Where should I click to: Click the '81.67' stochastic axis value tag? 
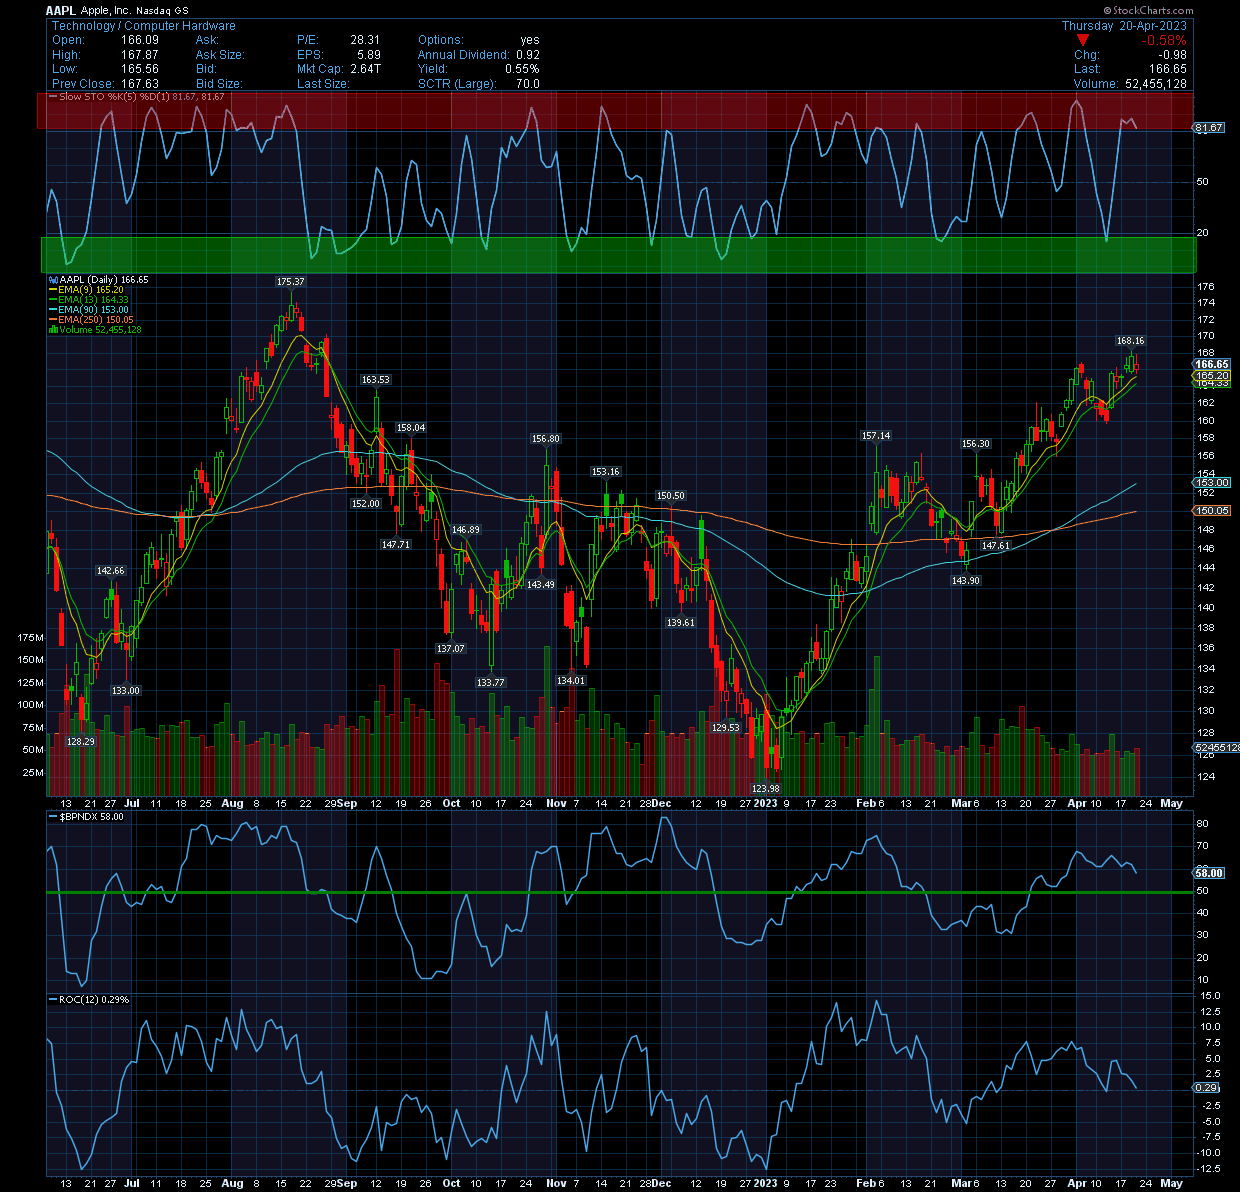(1209, 128)
